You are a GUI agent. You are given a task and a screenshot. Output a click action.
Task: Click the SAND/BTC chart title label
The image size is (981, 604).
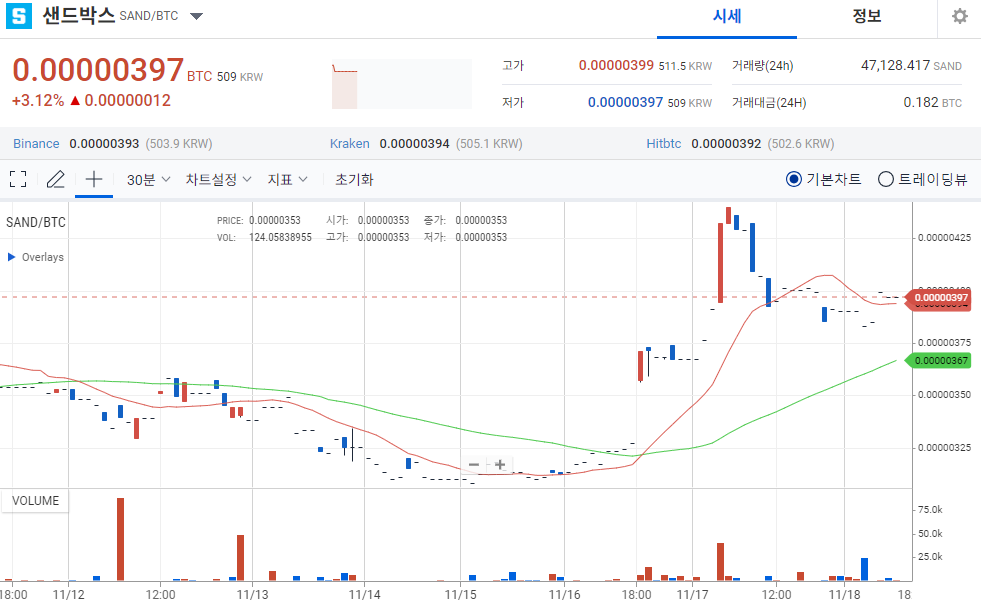coord(36,222)
